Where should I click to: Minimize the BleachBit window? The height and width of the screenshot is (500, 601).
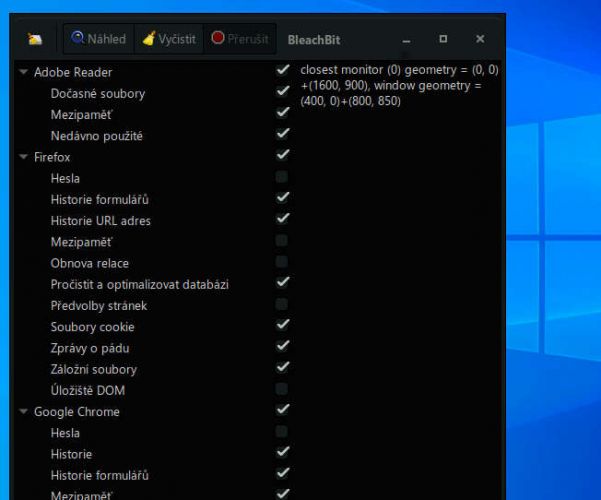point(406,40)
